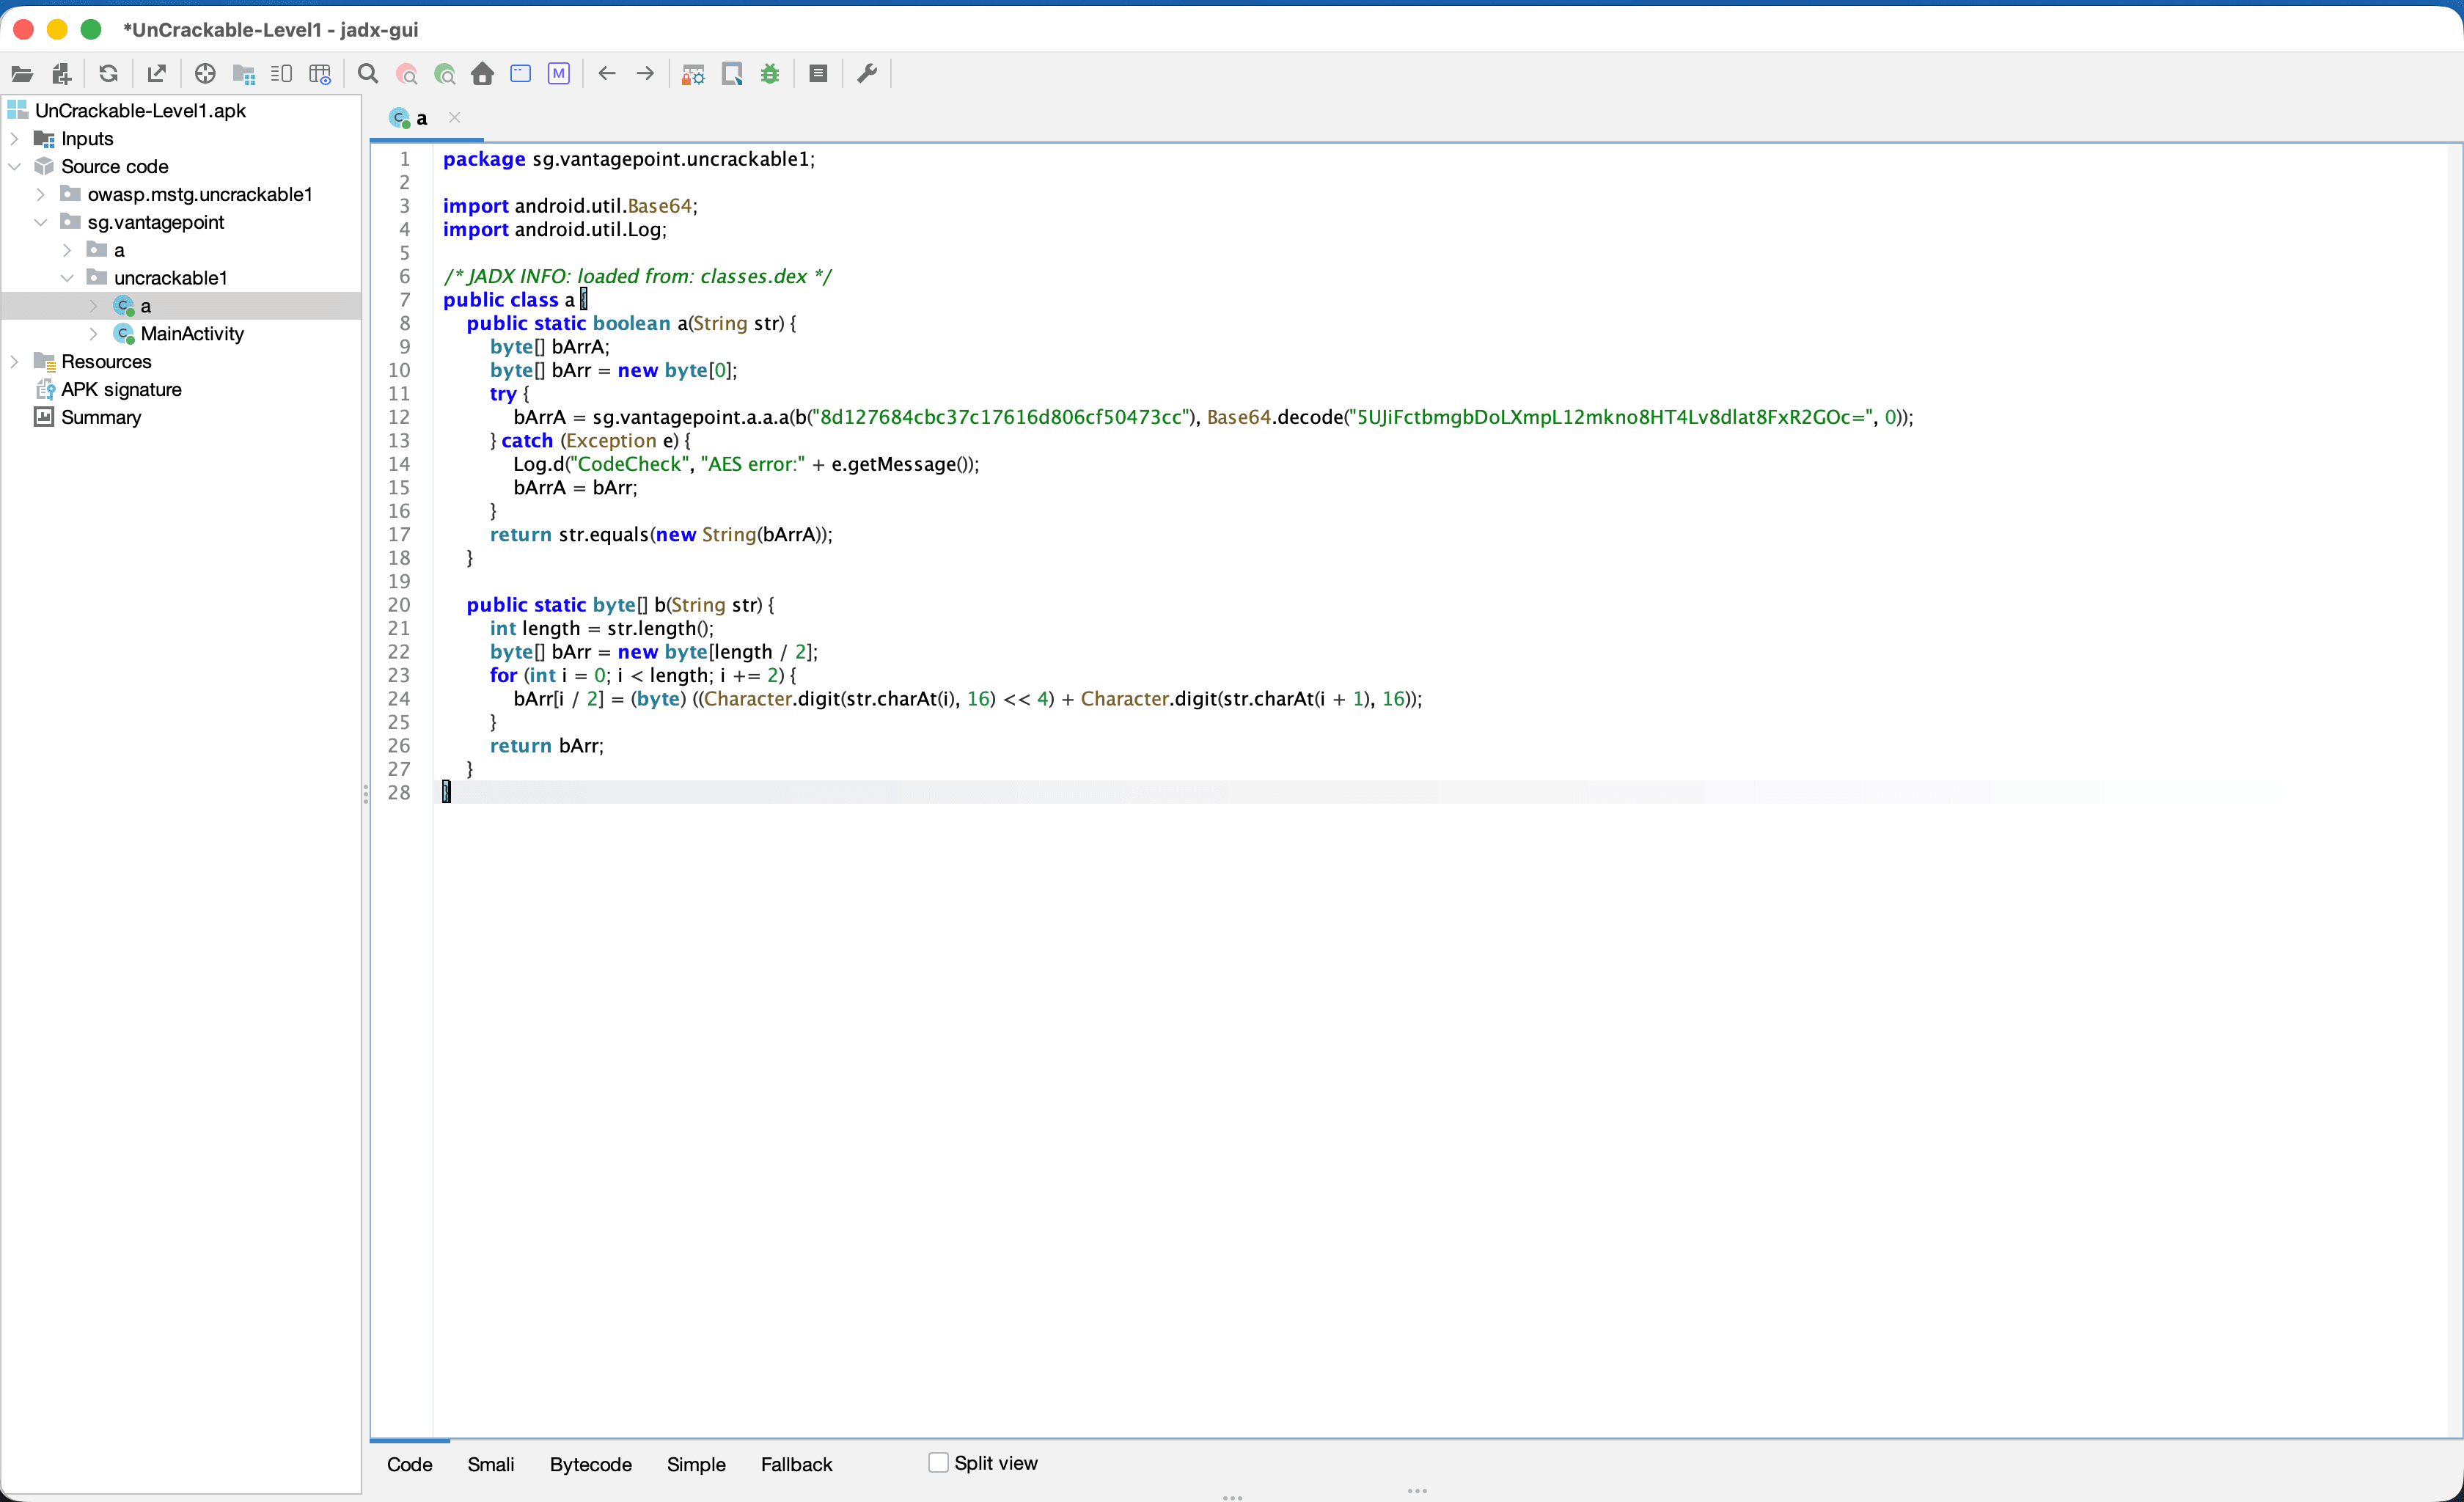The width and height of the screenshot is (2464, 1502).
Task: Select the Code view tab
Action: [x=410, y=1465]
